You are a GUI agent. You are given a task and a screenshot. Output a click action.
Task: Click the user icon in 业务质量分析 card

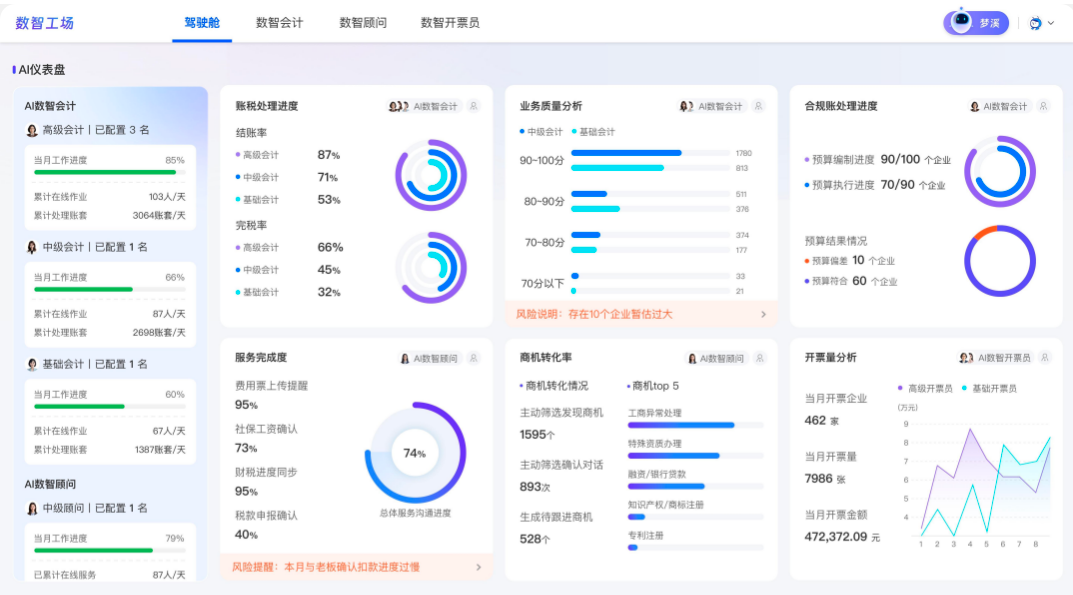click(758, 106)
